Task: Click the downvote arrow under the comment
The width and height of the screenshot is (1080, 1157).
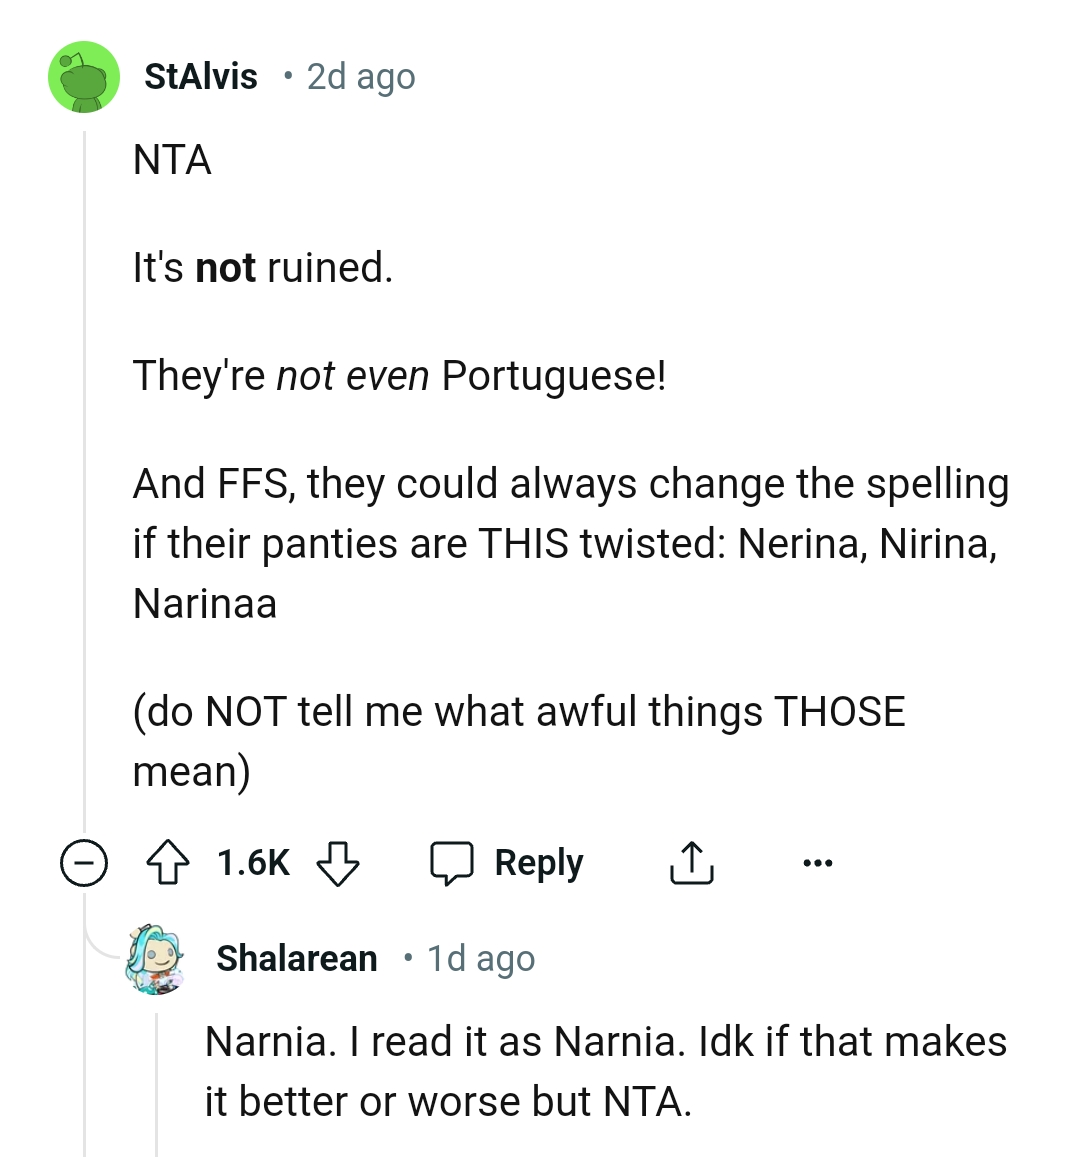Action: [338, 864]
